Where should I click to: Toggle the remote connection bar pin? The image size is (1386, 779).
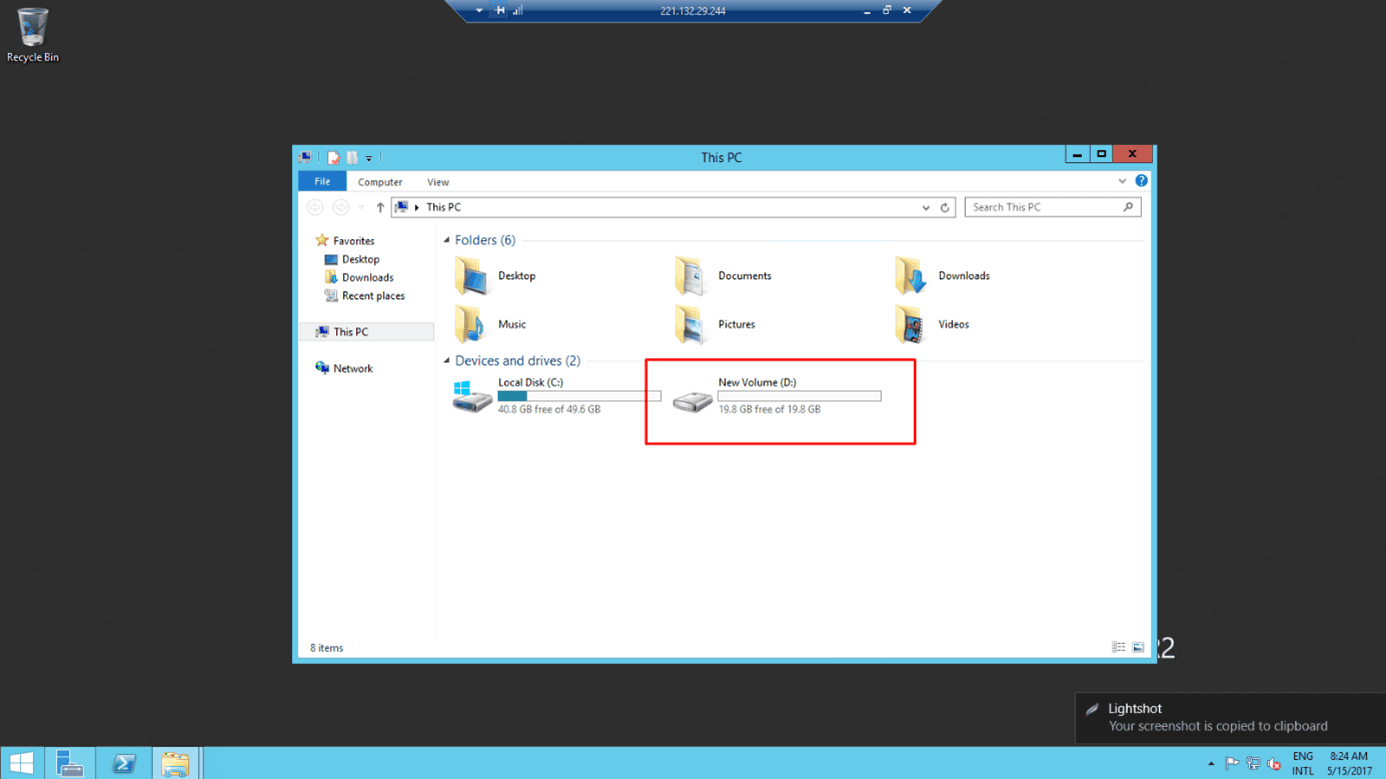pos(499,11)
